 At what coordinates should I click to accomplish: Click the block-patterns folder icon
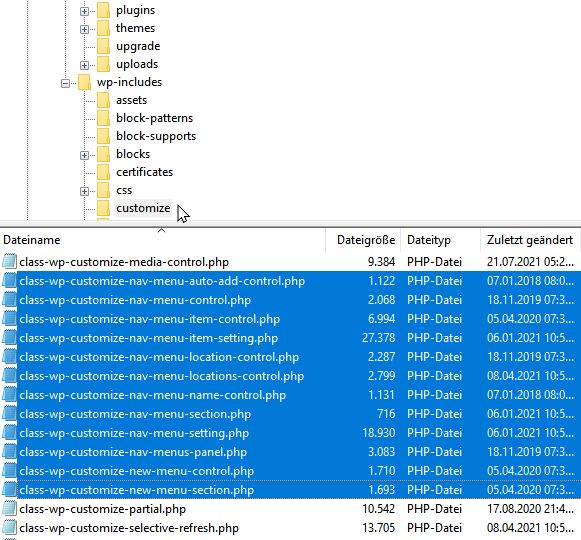click(x=103, y=118)
